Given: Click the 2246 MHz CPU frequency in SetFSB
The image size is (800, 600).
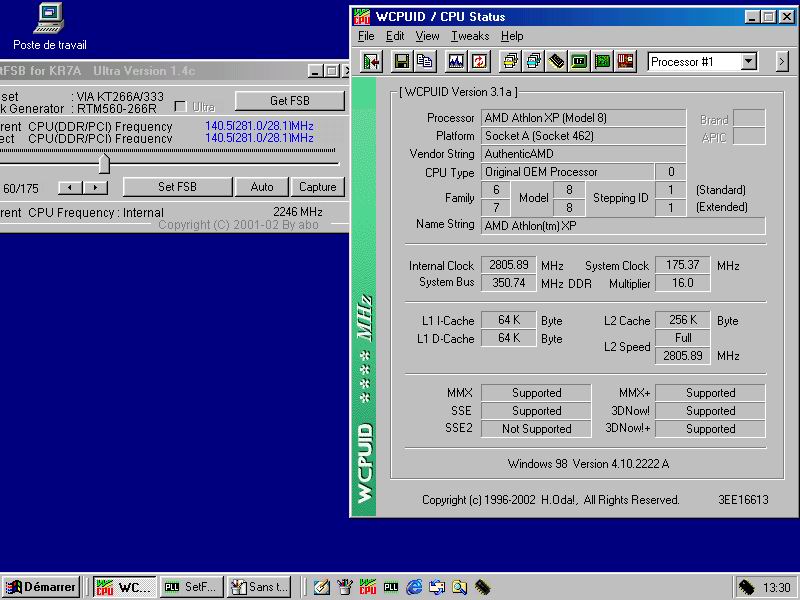Looking at the screenshot, I should coord(298,212).
